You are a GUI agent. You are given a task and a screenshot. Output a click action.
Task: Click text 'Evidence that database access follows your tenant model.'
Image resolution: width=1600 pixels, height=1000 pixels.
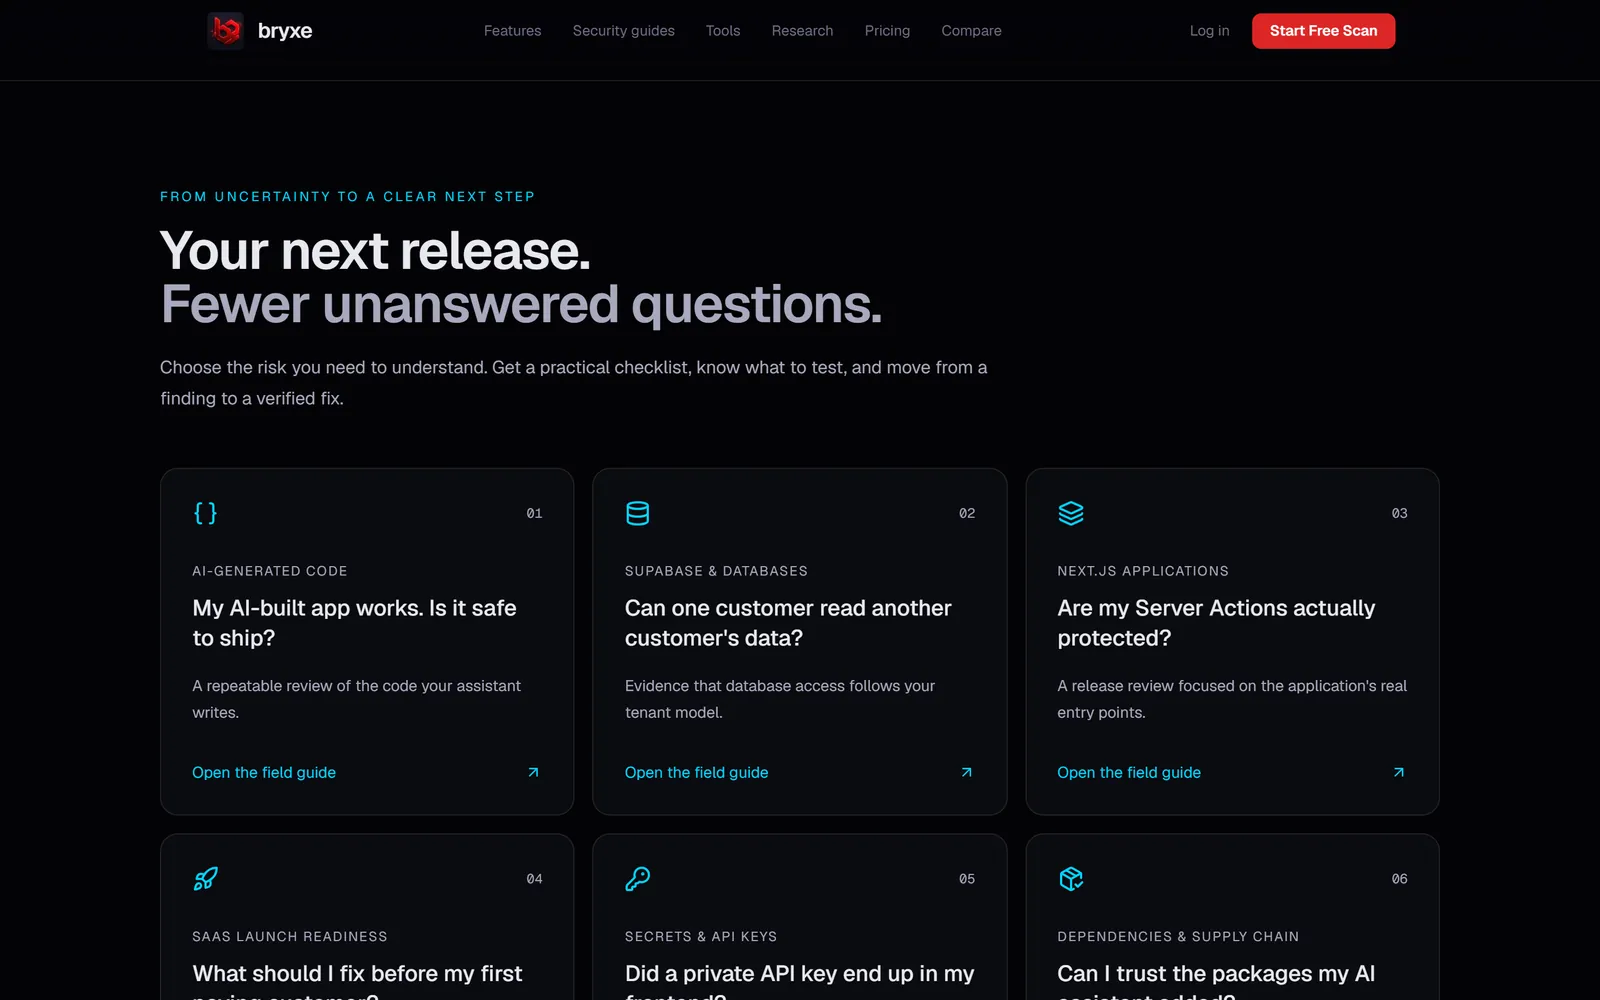(x=780, y=699)
